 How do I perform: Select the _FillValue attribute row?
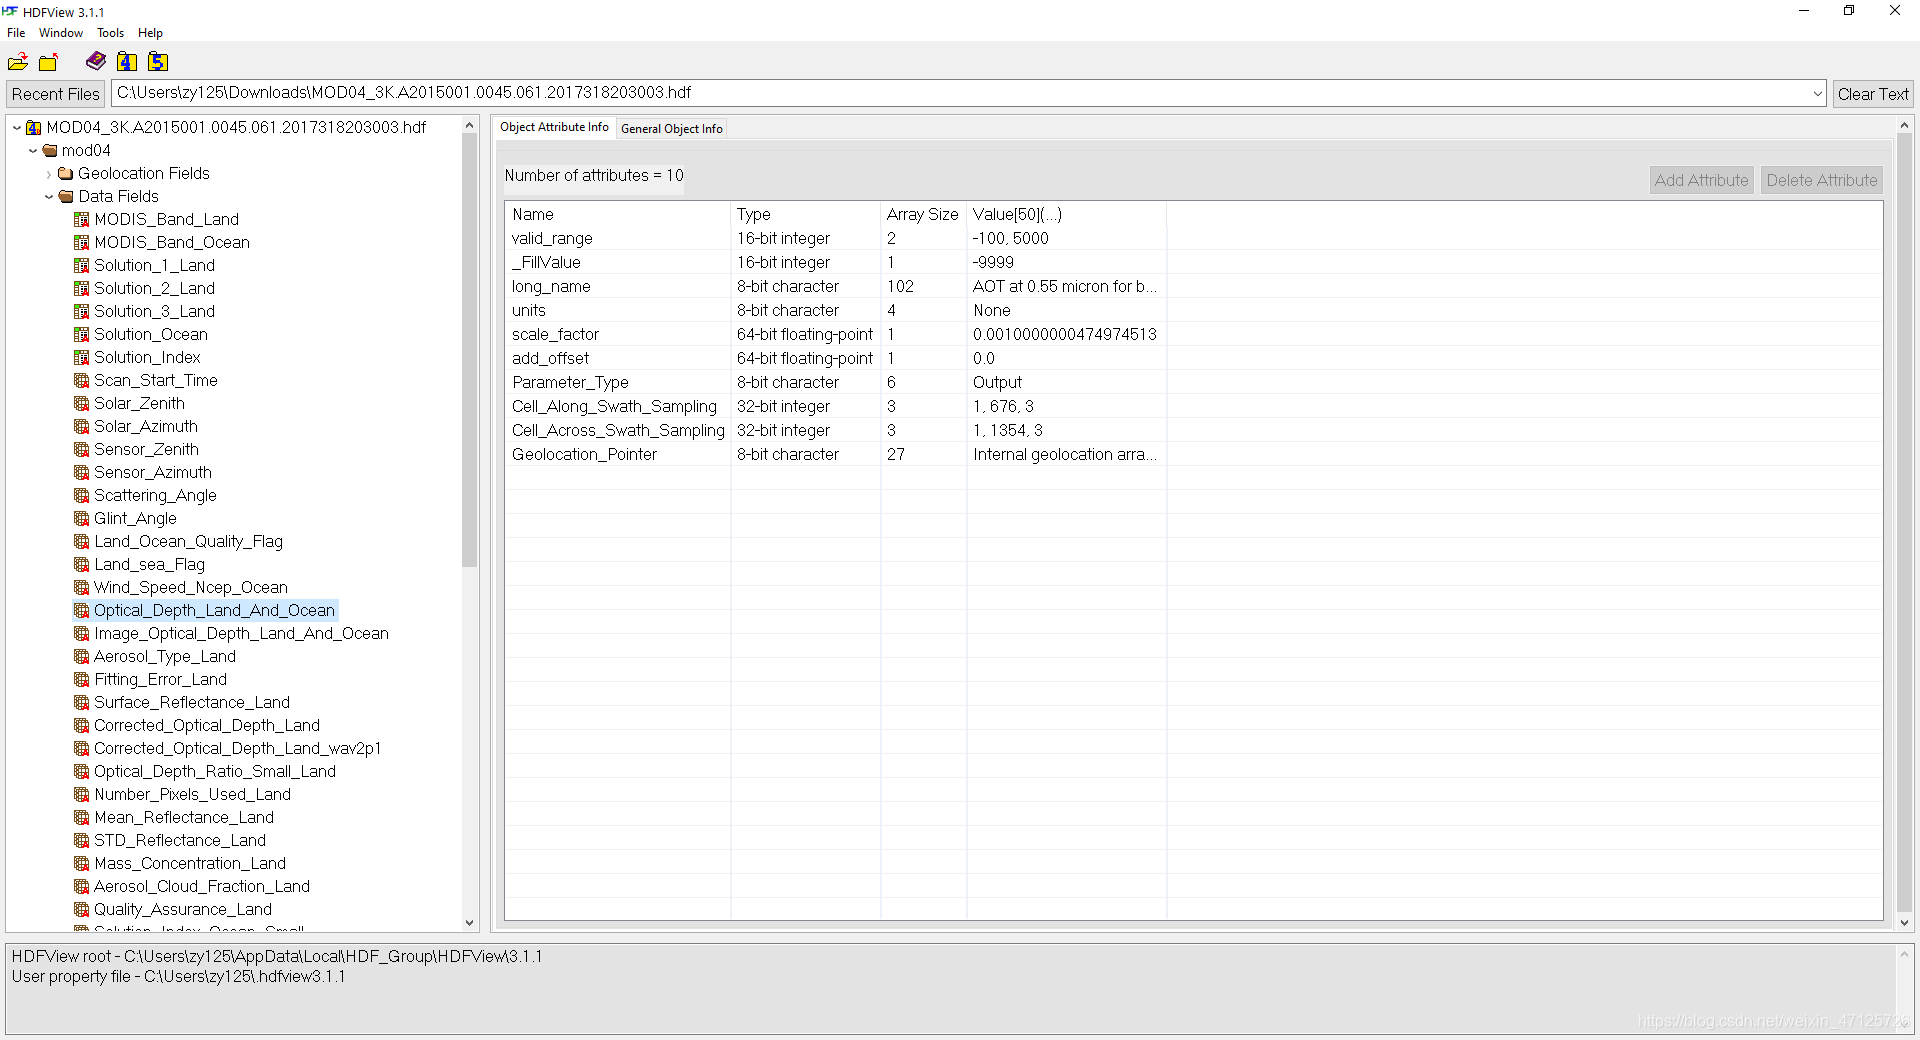tap(1193, 262)
